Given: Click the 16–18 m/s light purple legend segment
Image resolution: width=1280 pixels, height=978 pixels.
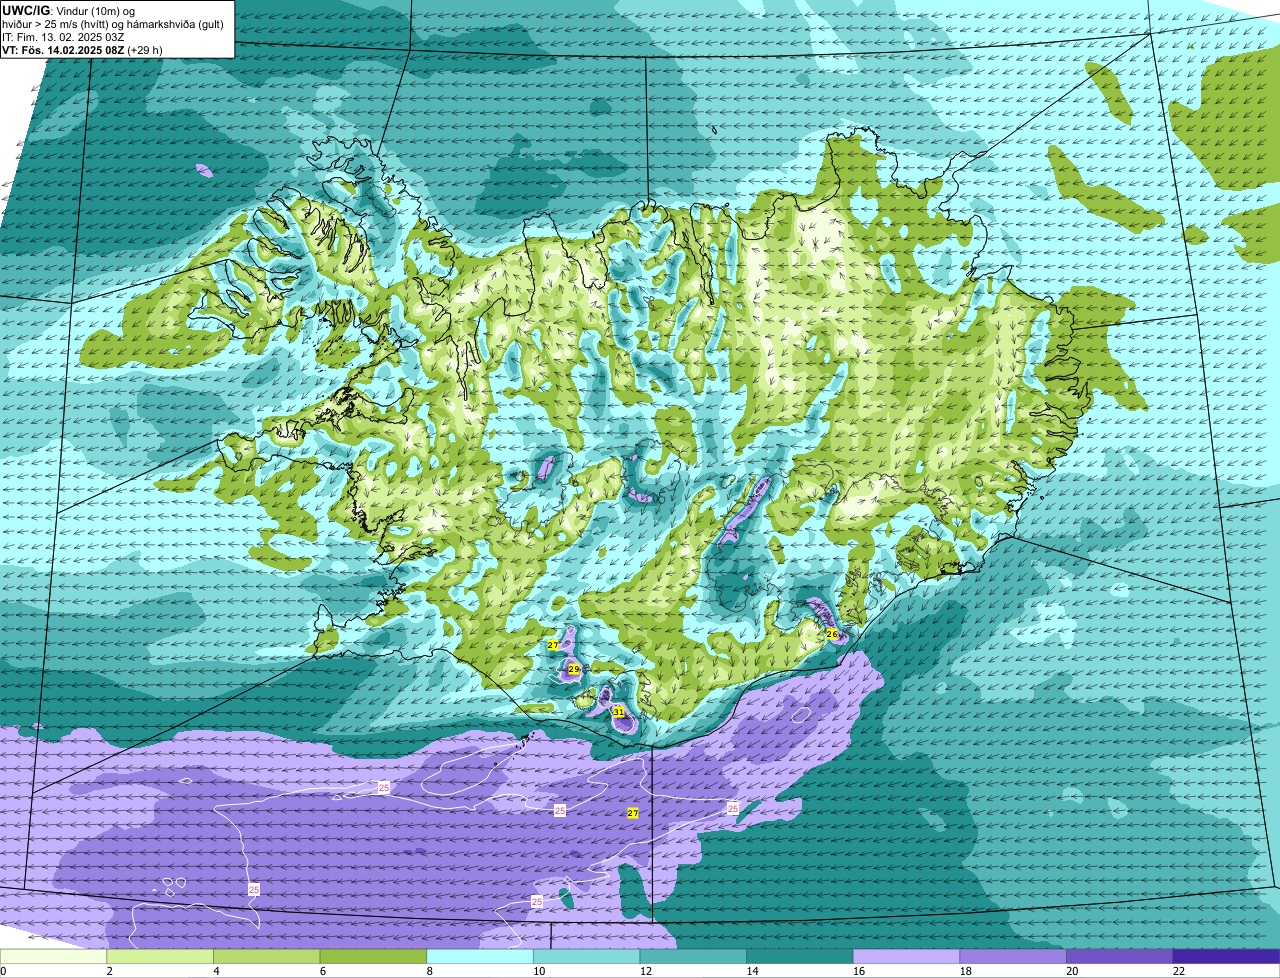Looking at the screenshot, I should [x=906, y=956].
